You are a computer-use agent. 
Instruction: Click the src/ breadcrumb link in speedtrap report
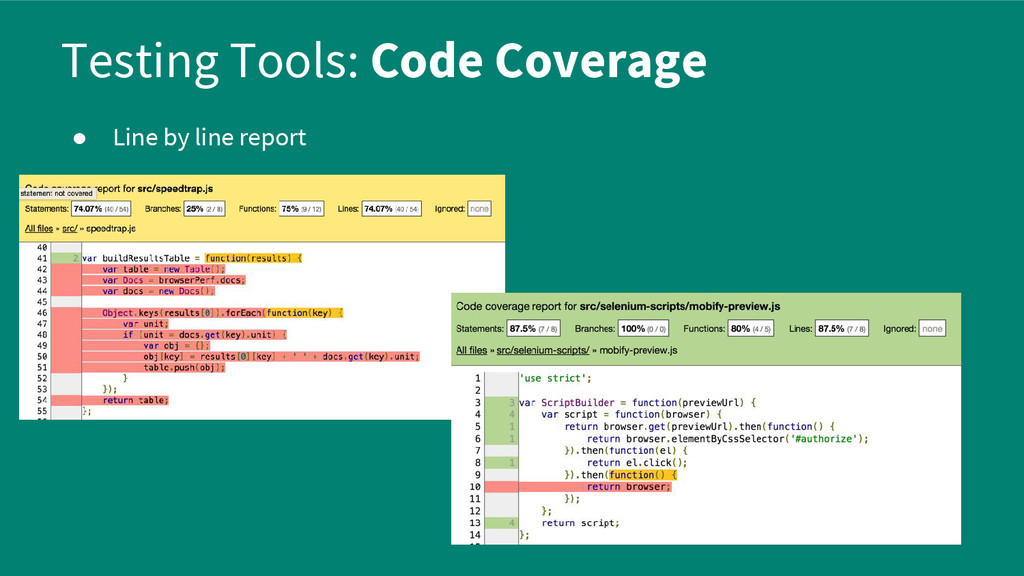70,229
